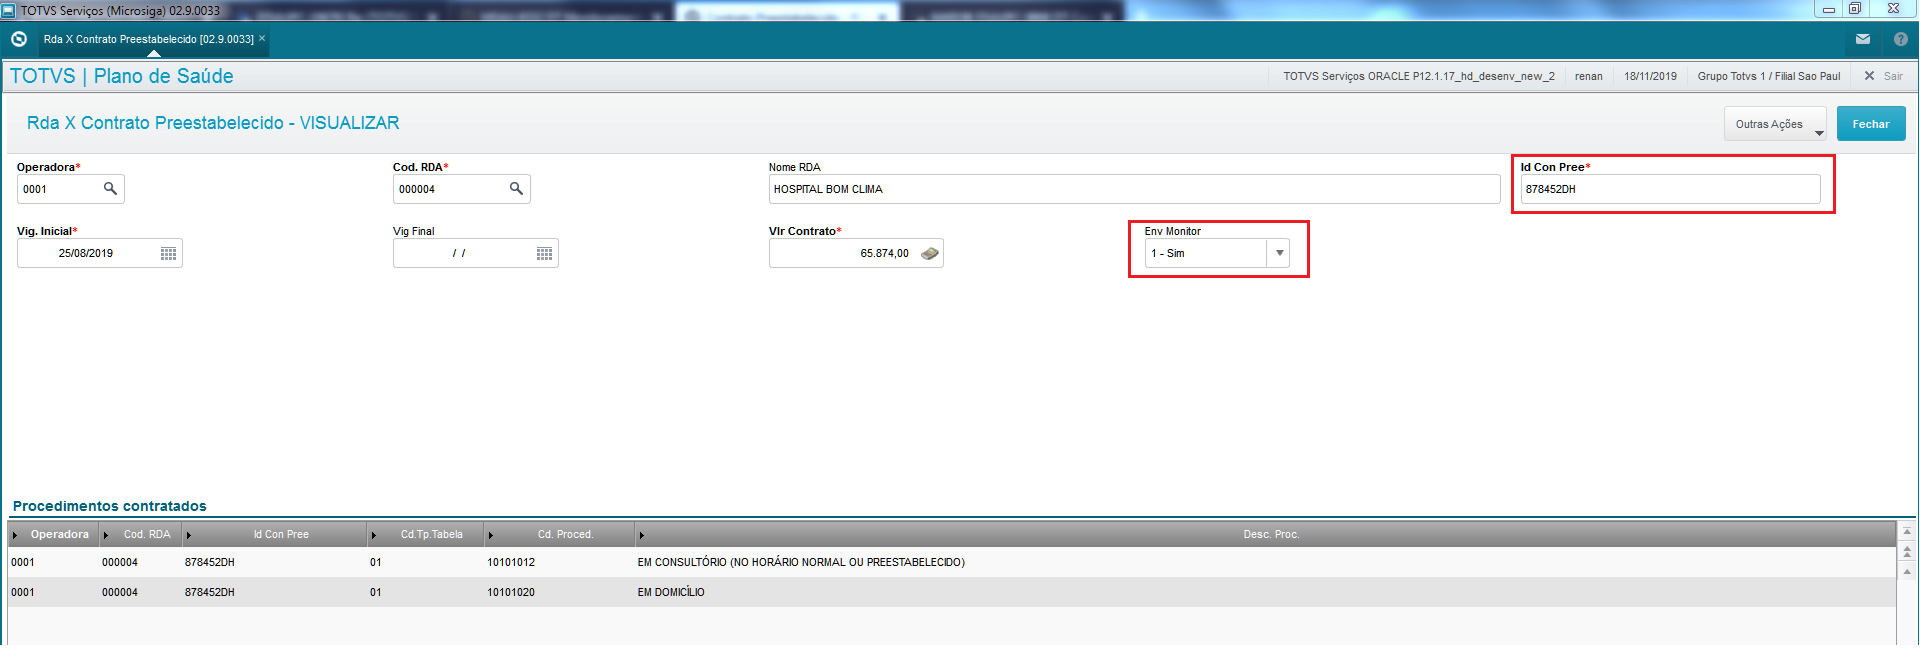Click first row Id Con Pree 878452DH
This screenshot has height=659, width=1920.
coord(210,562)
